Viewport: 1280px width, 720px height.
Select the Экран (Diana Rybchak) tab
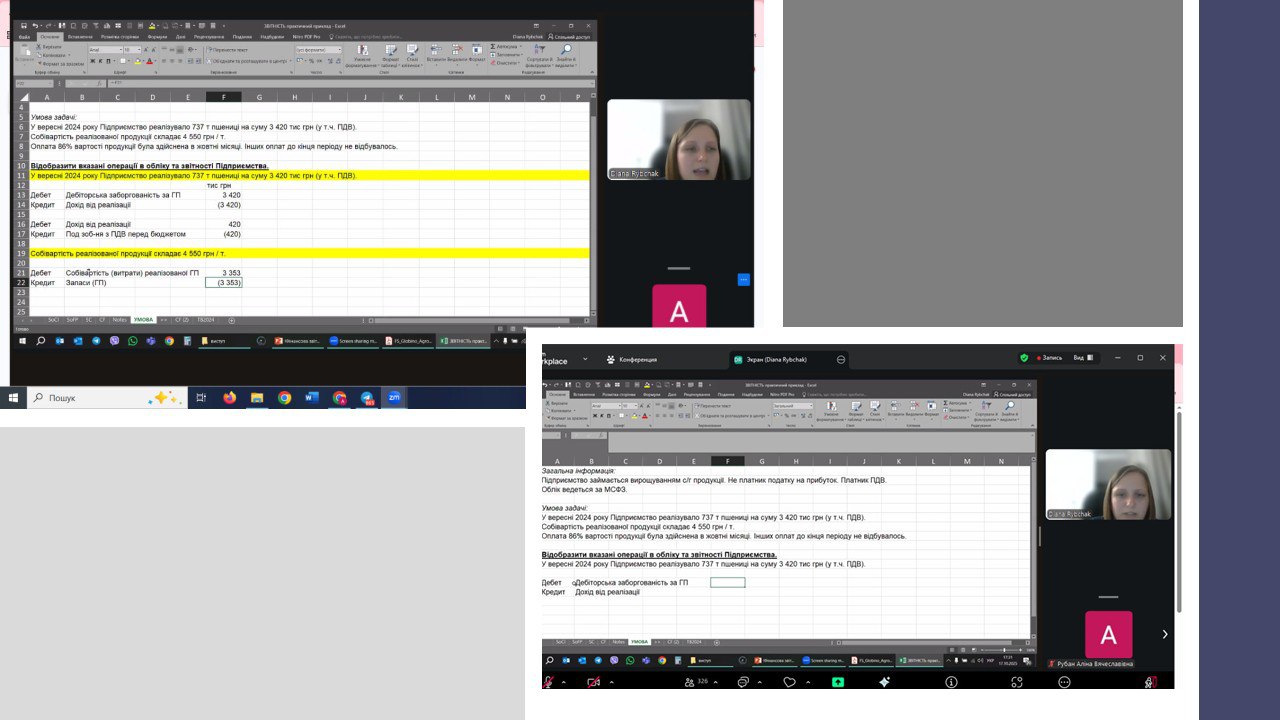[x=782, y=359]
